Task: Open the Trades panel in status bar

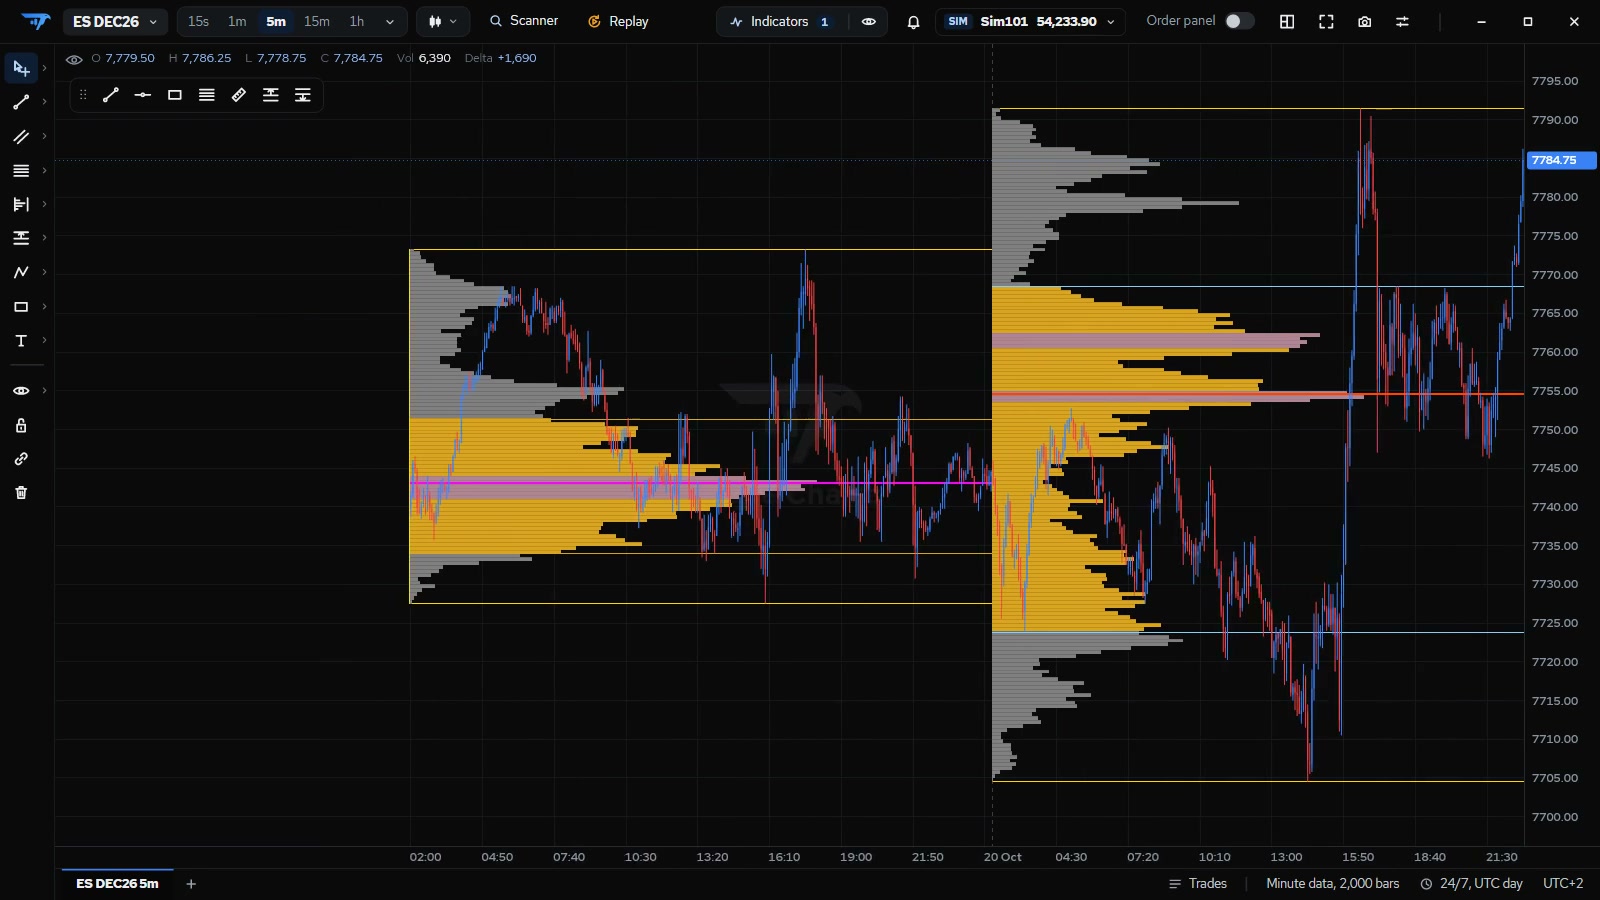Action: (x=1197, y=884)
